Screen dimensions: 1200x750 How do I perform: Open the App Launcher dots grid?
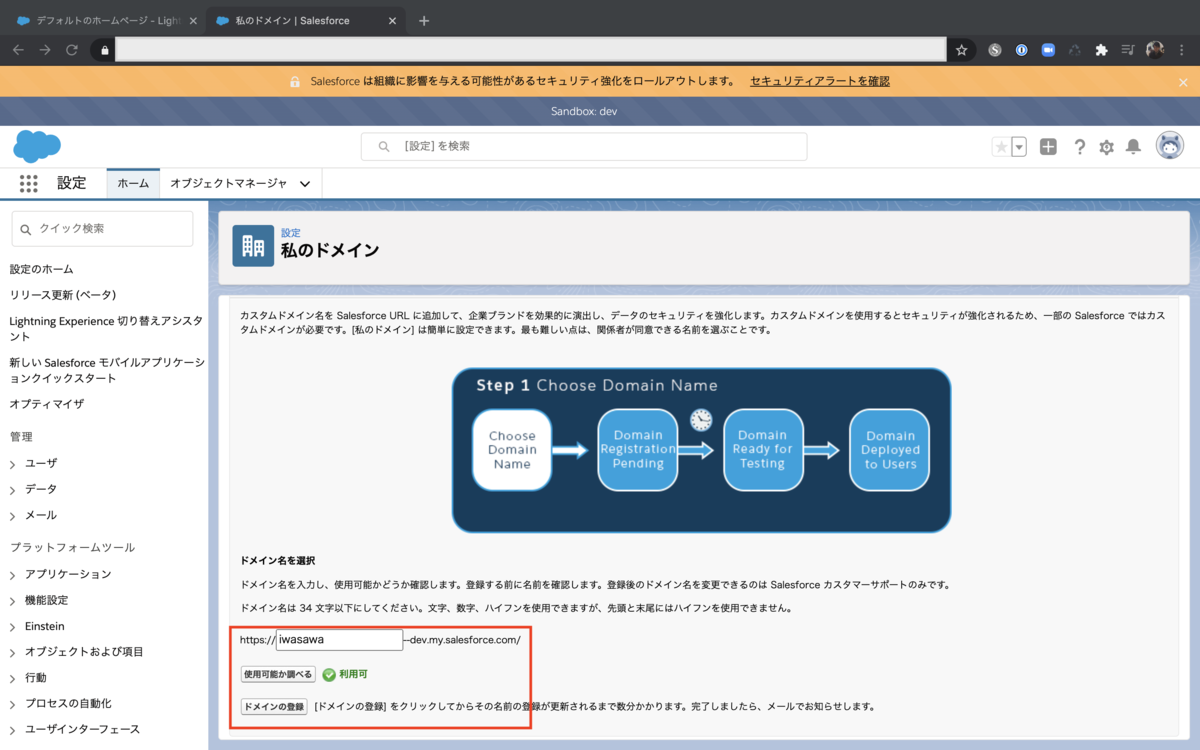click(x=28, y=184)
